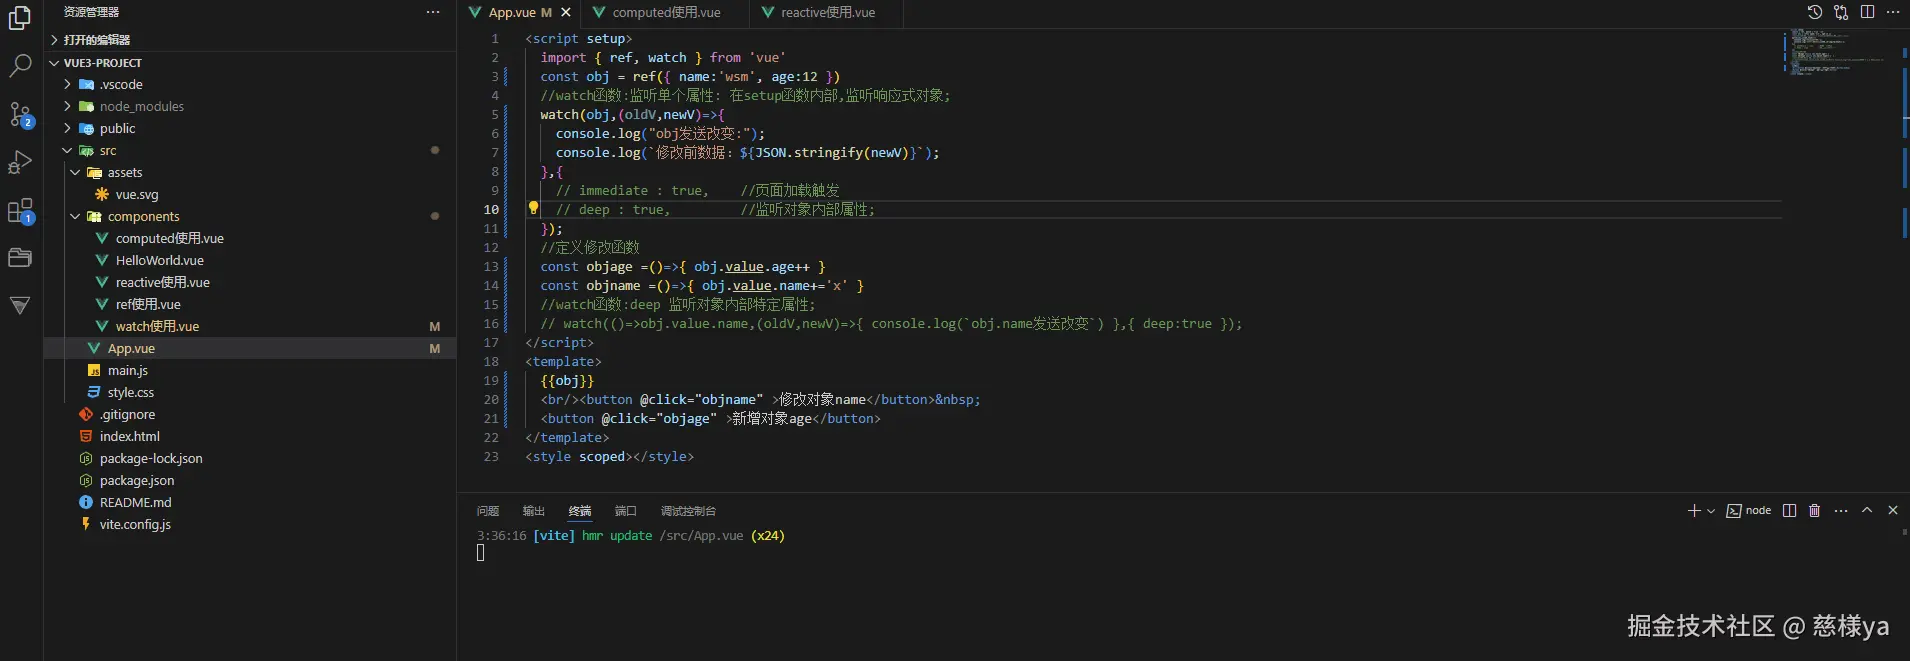Click the objage function definition line

coord(683,267)
